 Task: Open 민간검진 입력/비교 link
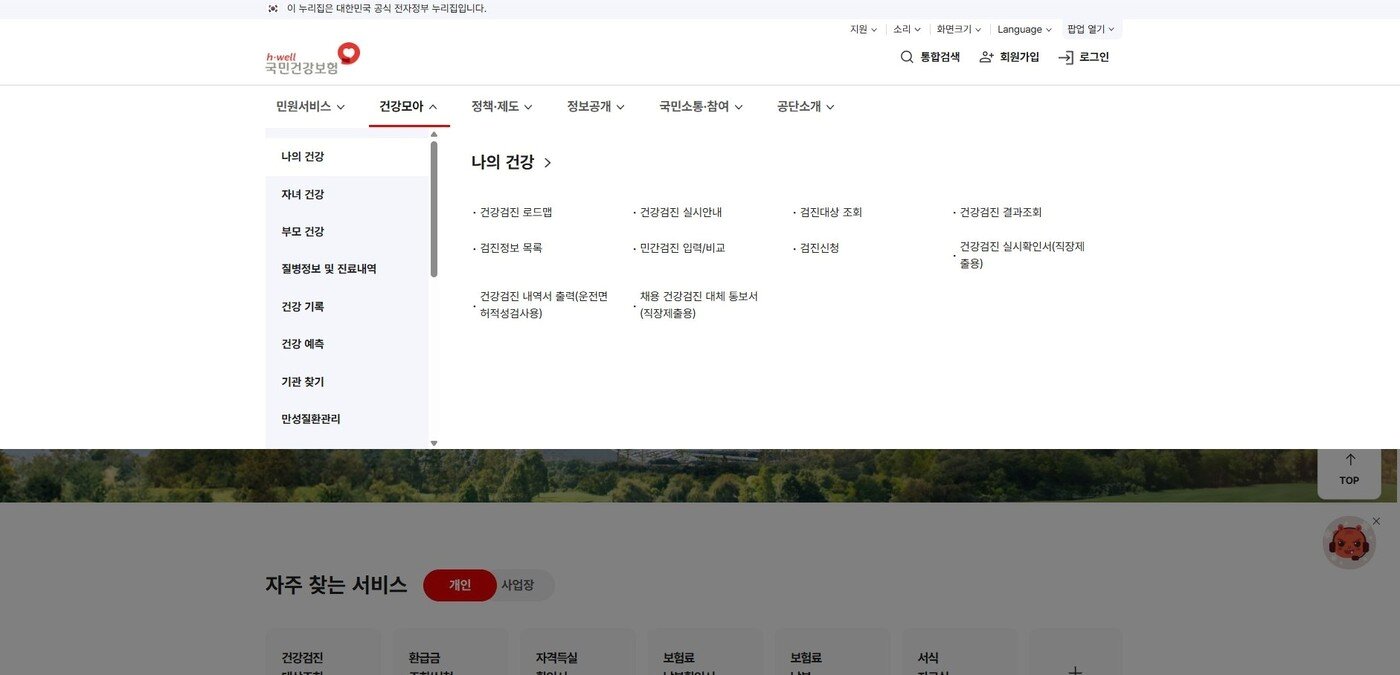683,247
